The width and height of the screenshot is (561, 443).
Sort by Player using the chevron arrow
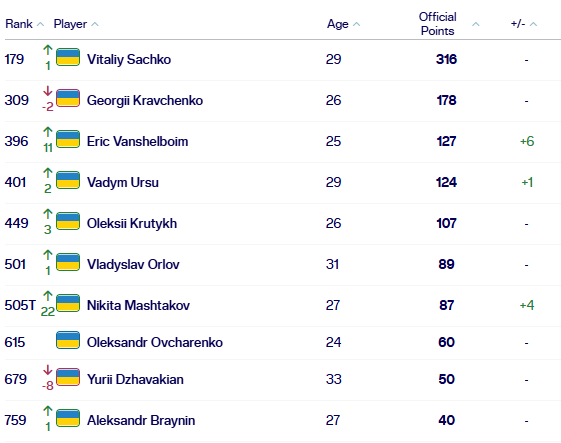(95, 24)
